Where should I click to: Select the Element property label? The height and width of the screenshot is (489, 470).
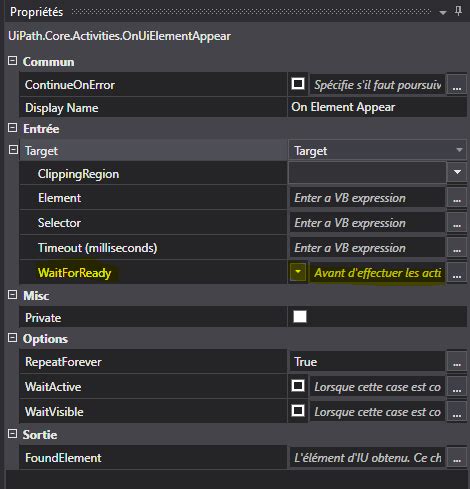(x=59, y=198)
